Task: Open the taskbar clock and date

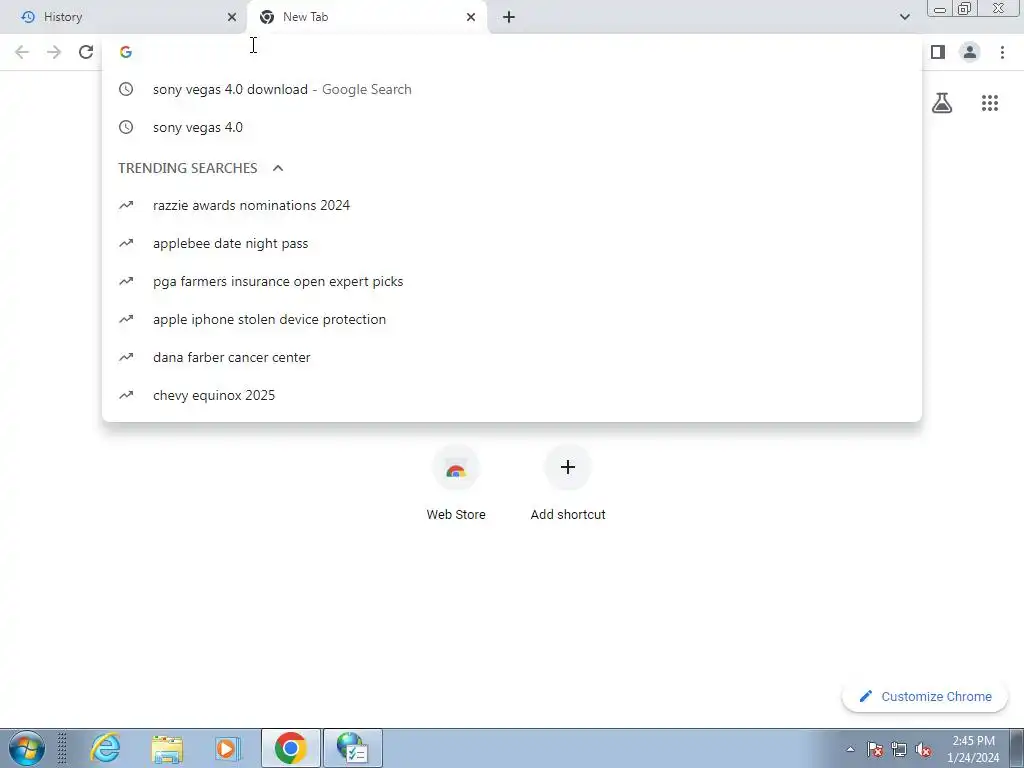Action: pos(973,749)
